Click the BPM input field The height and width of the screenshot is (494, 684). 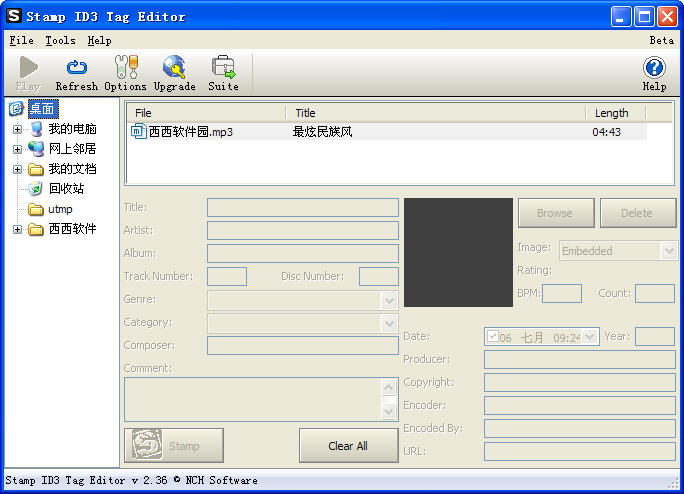click(561, 293)
